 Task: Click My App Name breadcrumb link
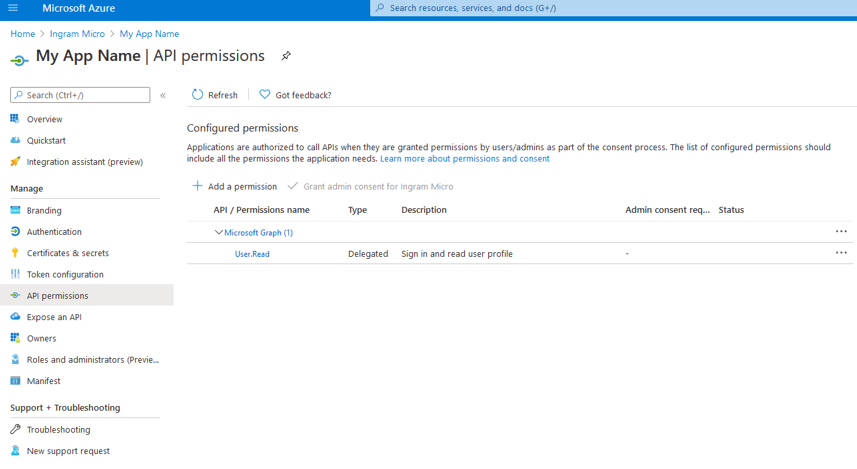[149, 34]
